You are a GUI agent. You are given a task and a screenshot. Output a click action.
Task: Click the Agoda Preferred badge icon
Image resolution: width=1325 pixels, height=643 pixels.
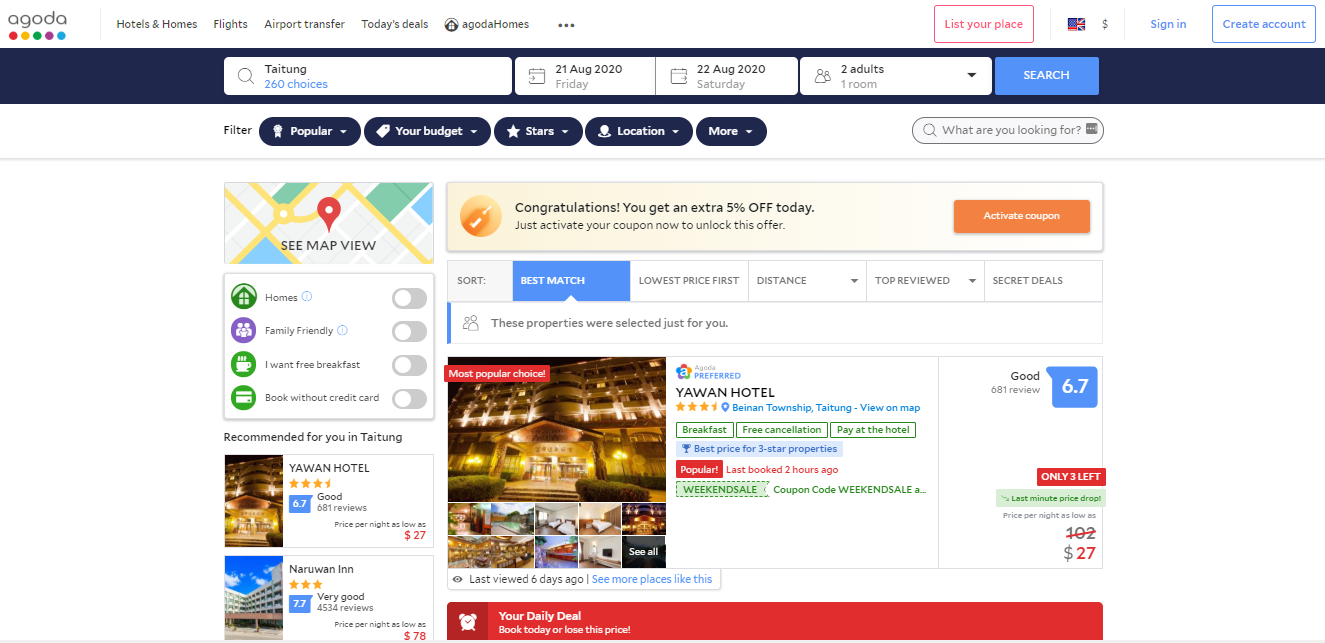coord(684,372)
